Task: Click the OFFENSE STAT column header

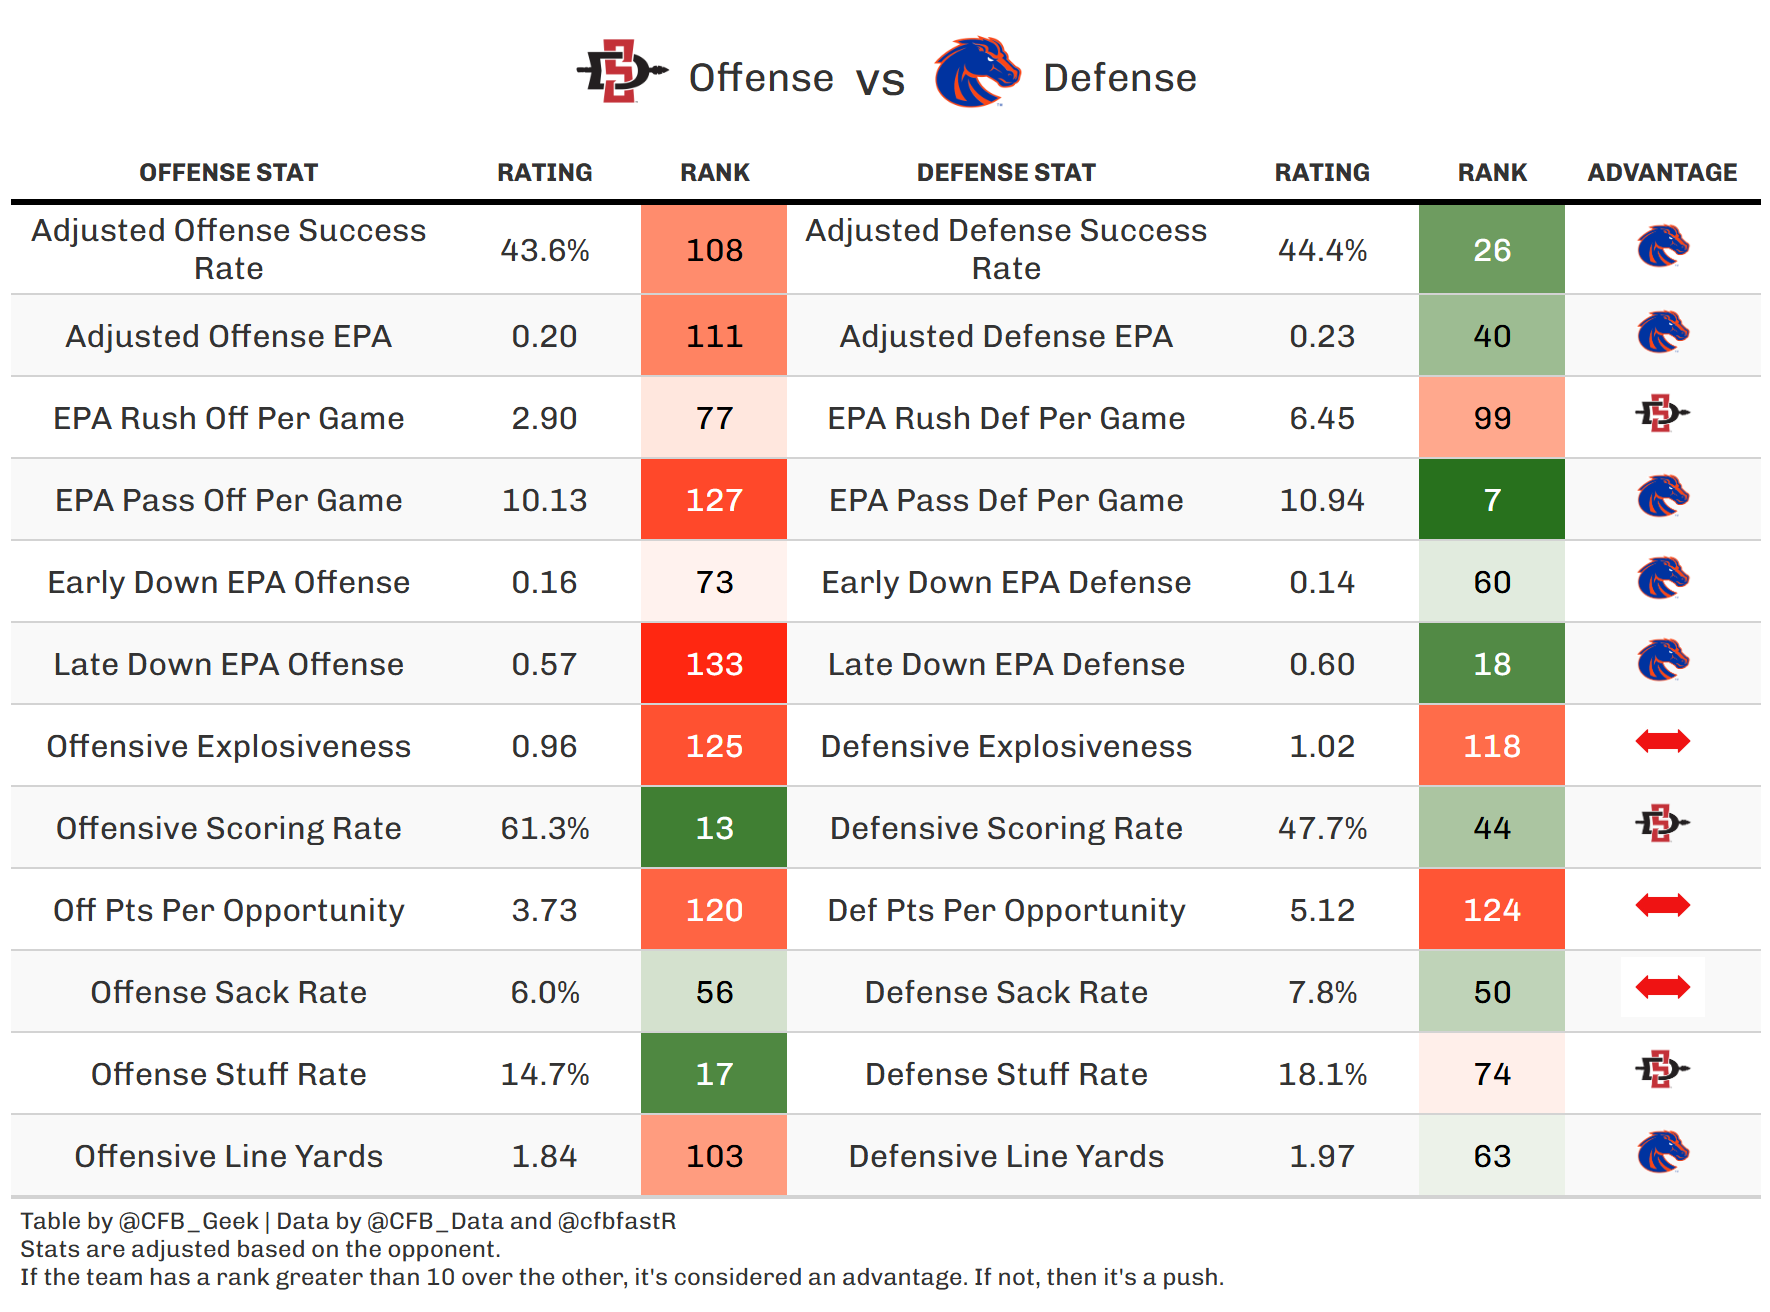Action: point(228,173)
